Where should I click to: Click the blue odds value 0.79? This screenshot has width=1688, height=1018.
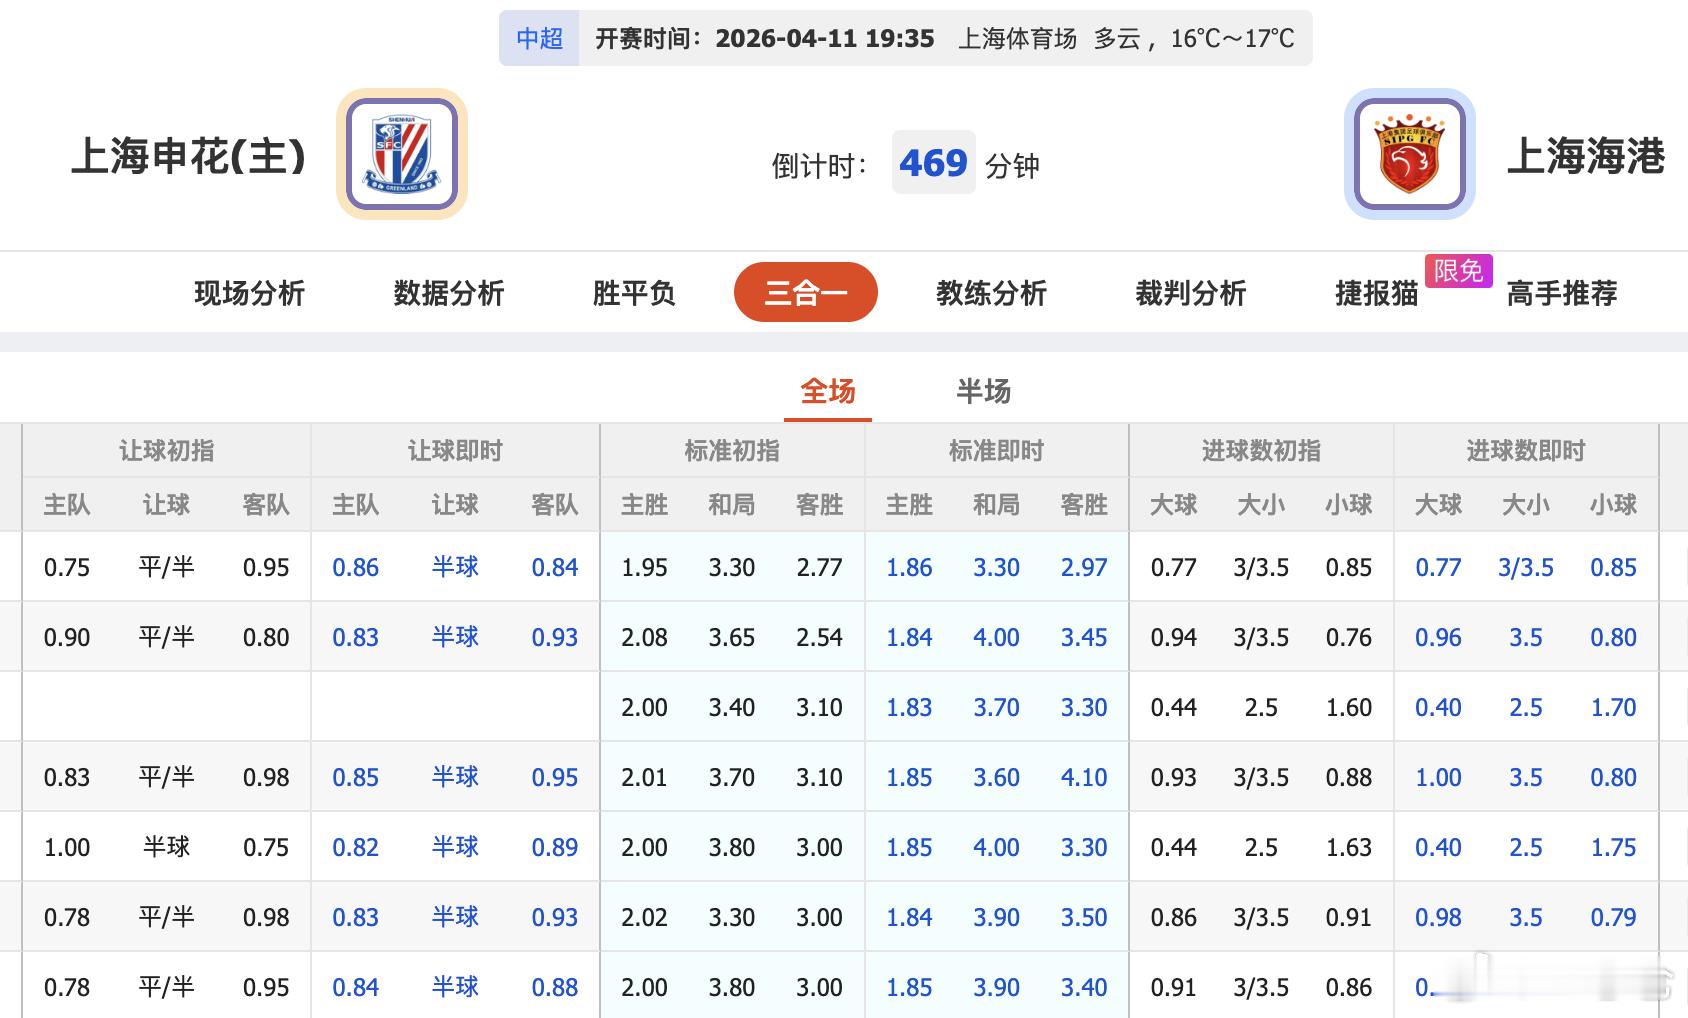(1614, 917)
